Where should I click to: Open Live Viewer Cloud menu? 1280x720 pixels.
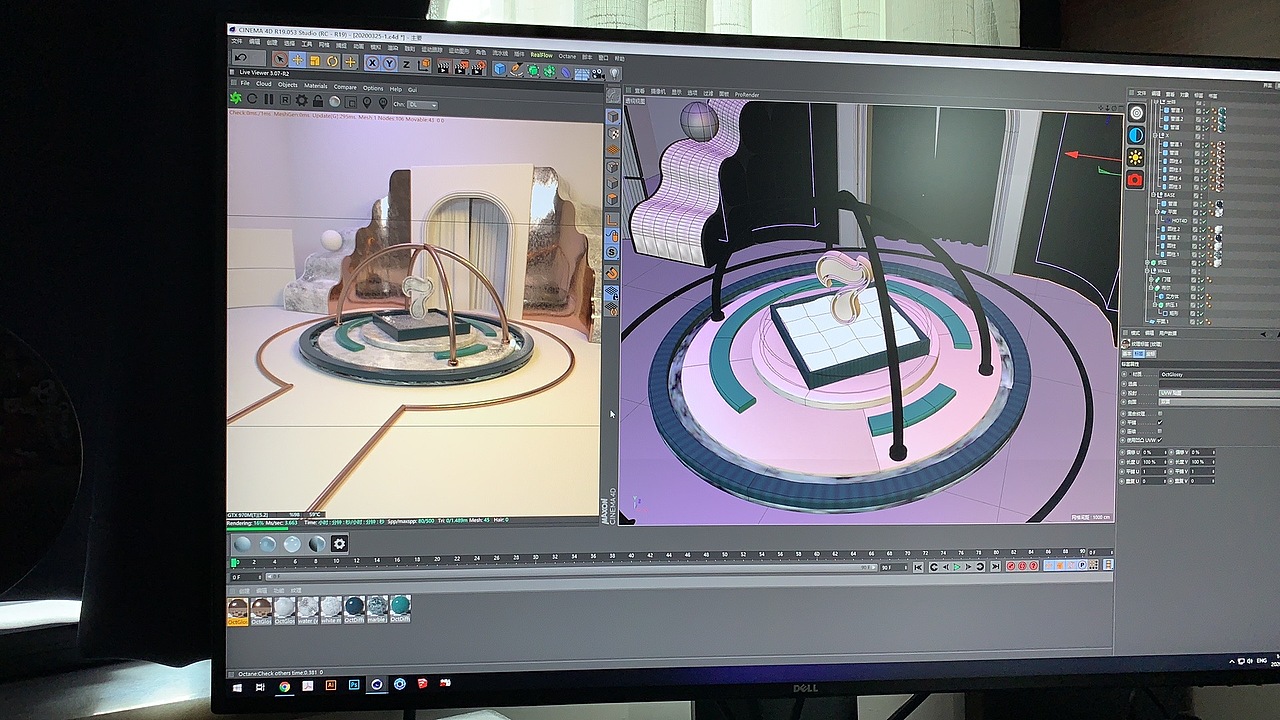coord(264,84)
